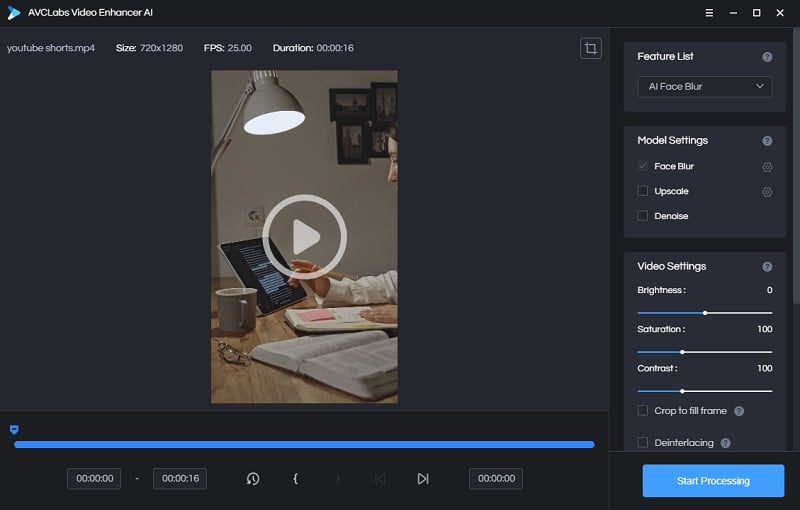Click Start Processing button

713,481
